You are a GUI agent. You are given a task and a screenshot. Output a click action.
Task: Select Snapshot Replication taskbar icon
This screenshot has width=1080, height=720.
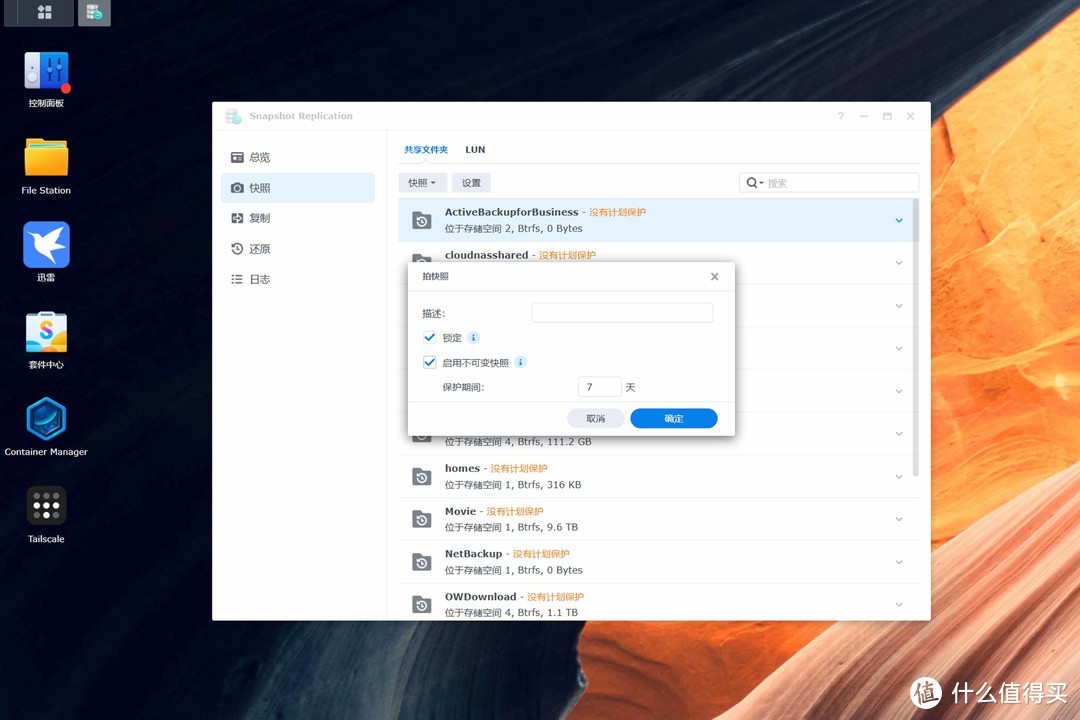click(x=94, y=12)
